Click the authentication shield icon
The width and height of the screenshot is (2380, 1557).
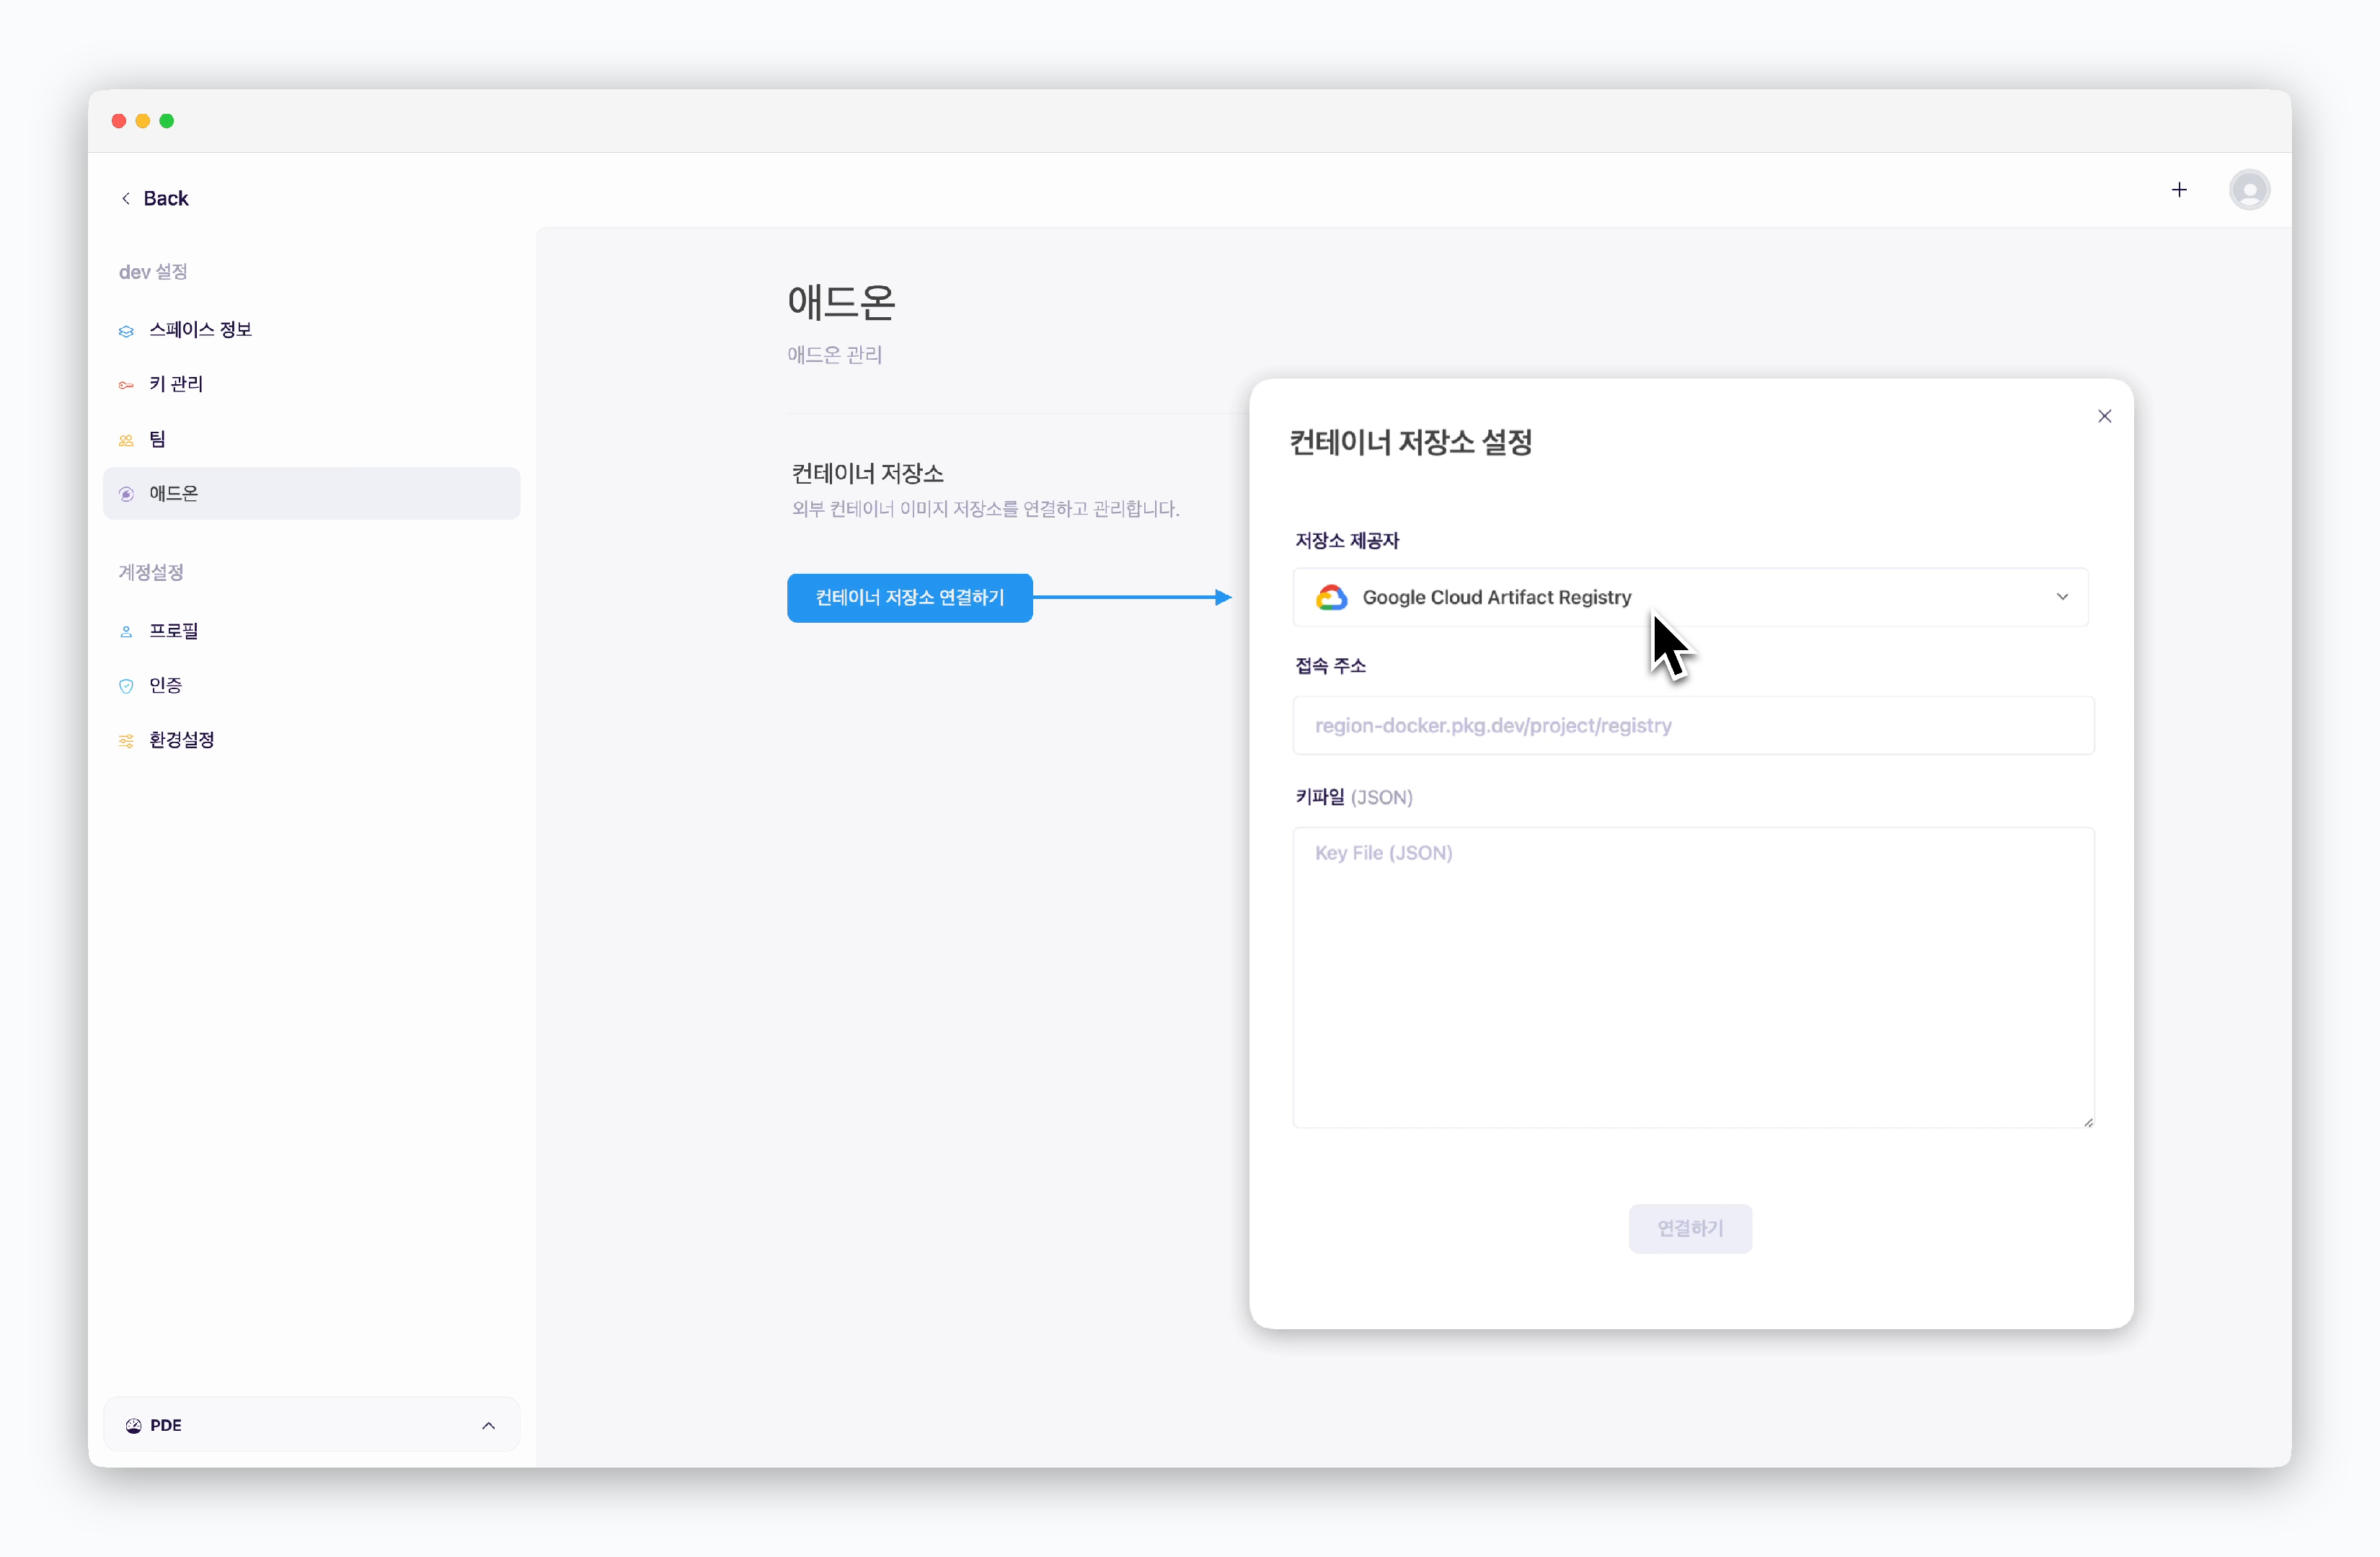click(x=126, y=686)
